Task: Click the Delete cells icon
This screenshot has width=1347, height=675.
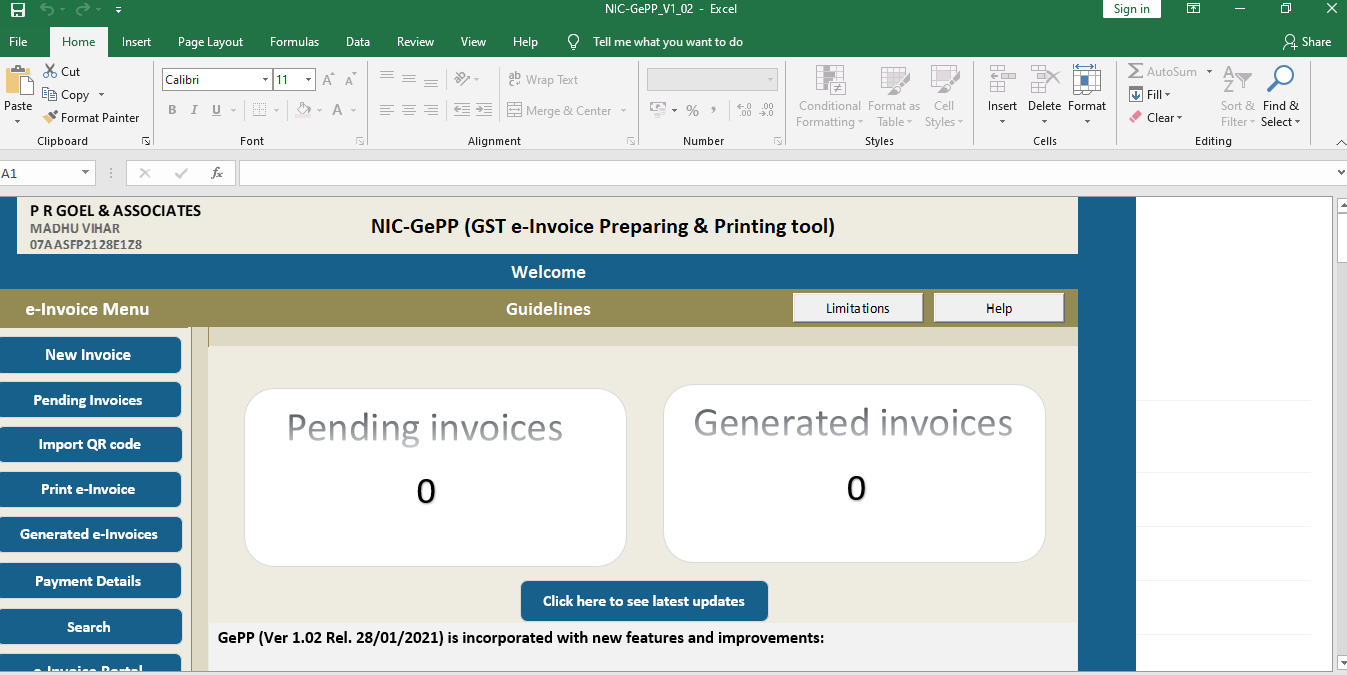Action: point(1044,80)
